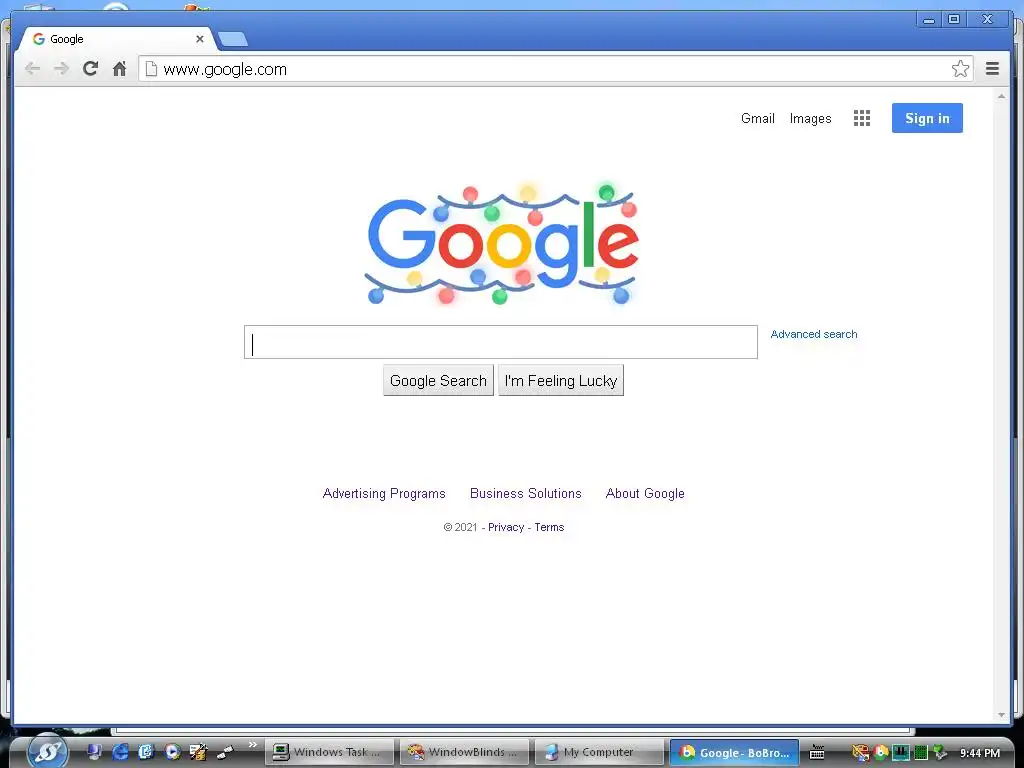Click the I'm Feeling Lucky button

pyautogui.click(x=561, y=380)
